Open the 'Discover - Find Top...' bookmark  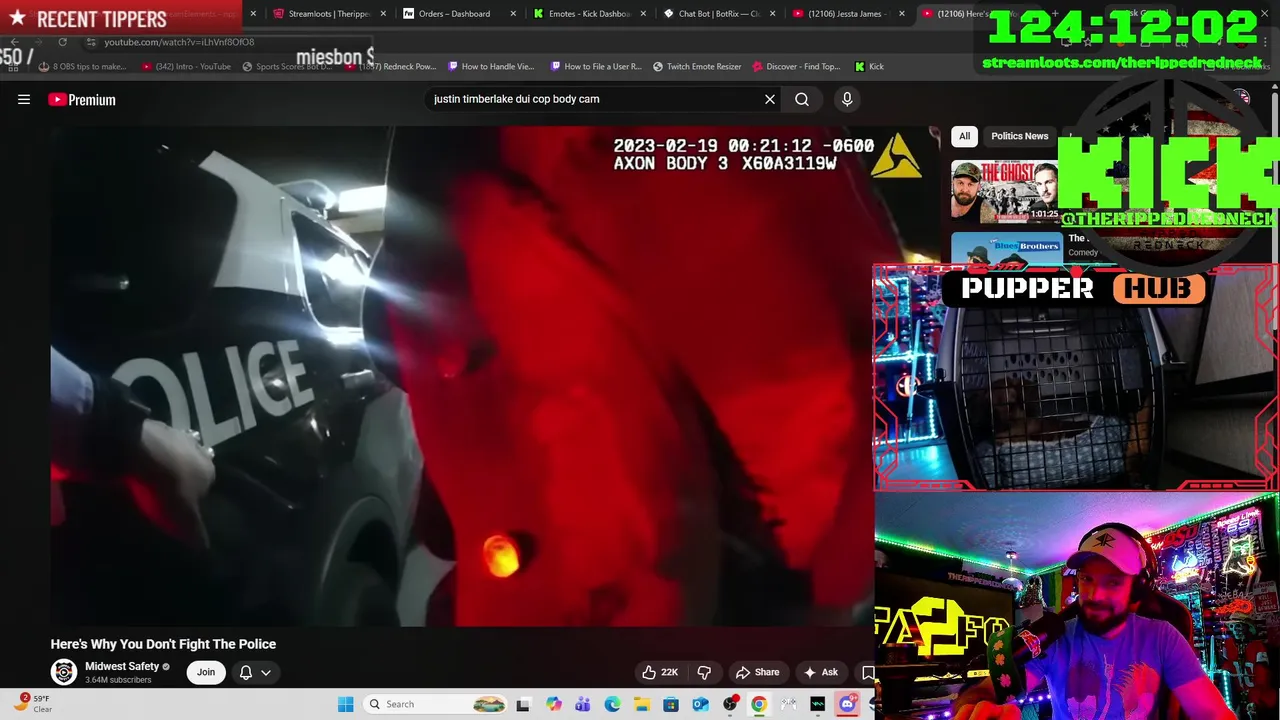click(796, 66)
